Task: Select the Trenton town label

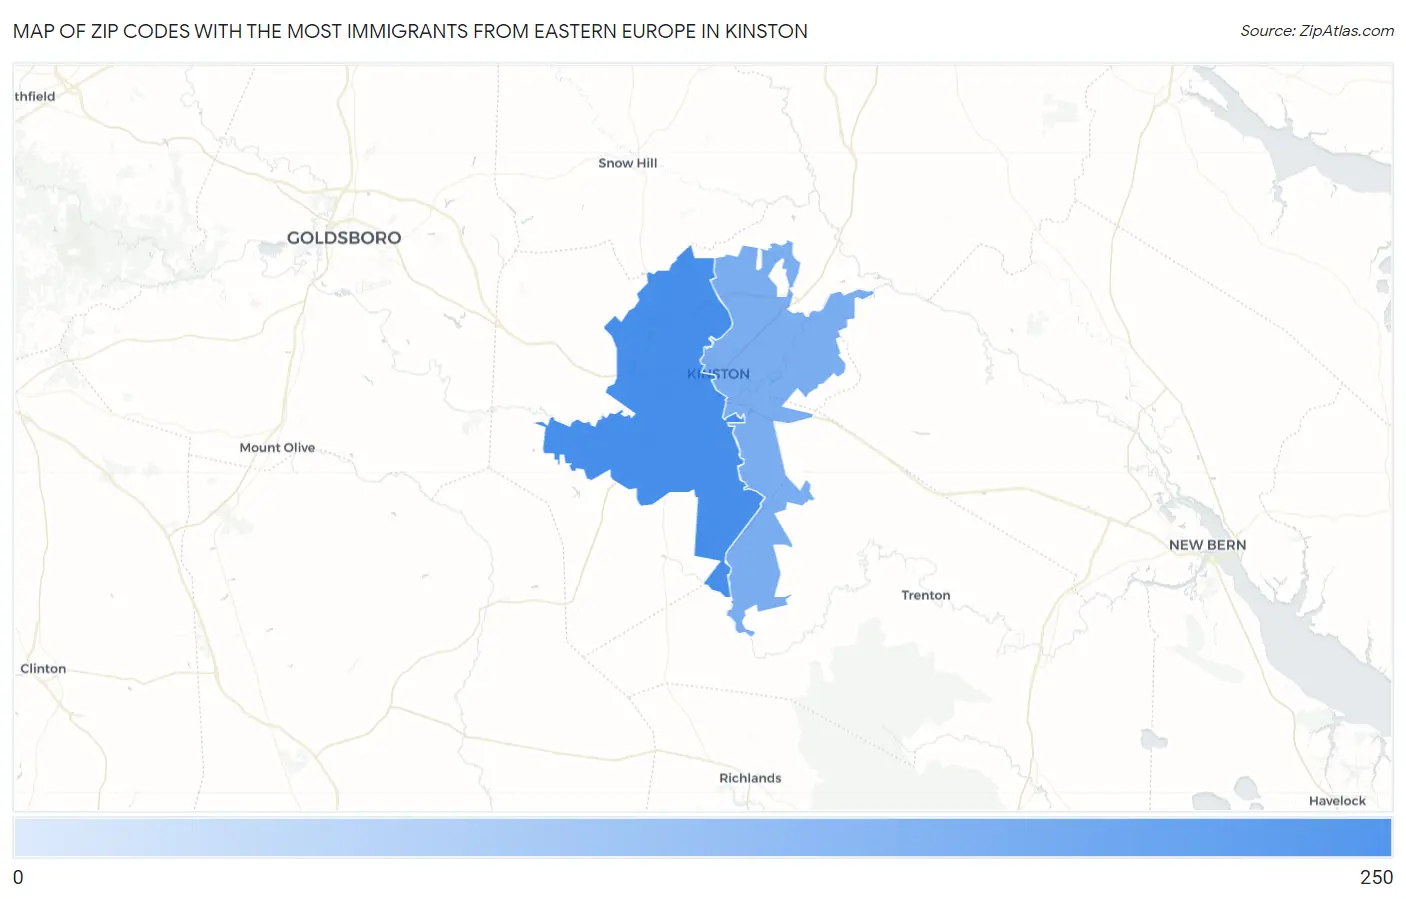Action: (926, 595)
